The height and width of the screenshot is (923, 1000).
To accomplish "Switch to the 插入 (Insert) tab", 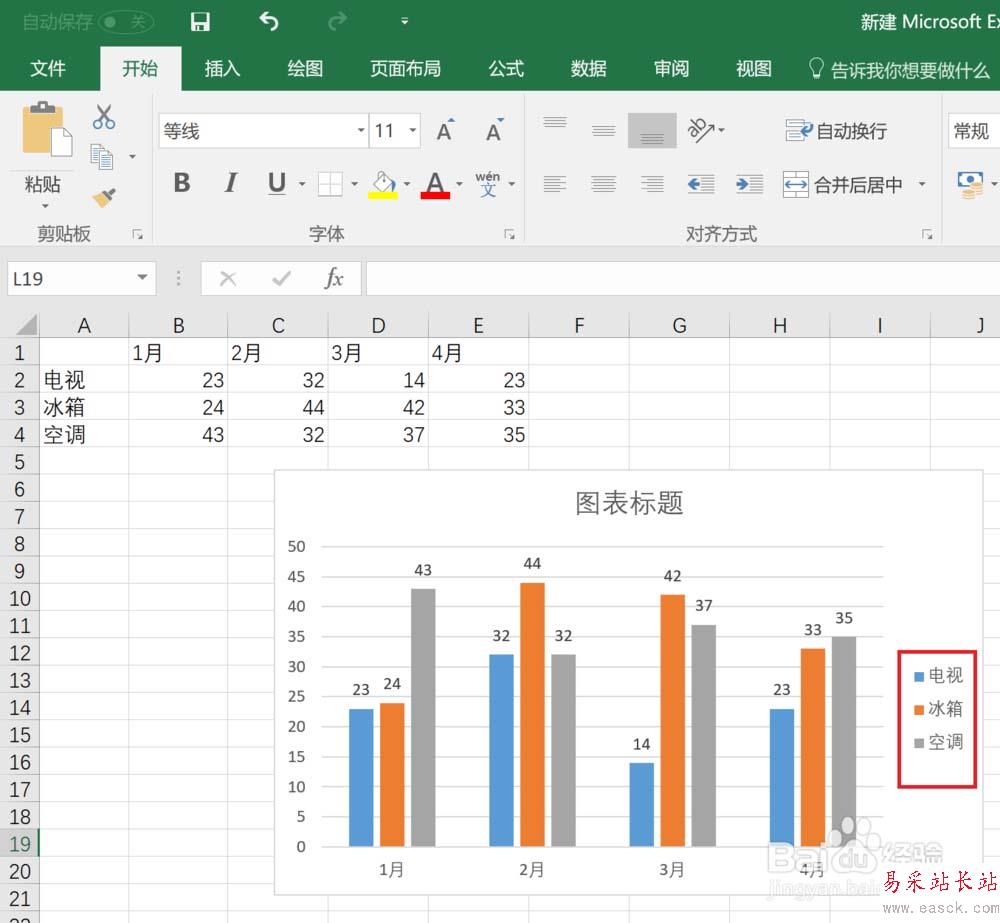I will point(222,68).
